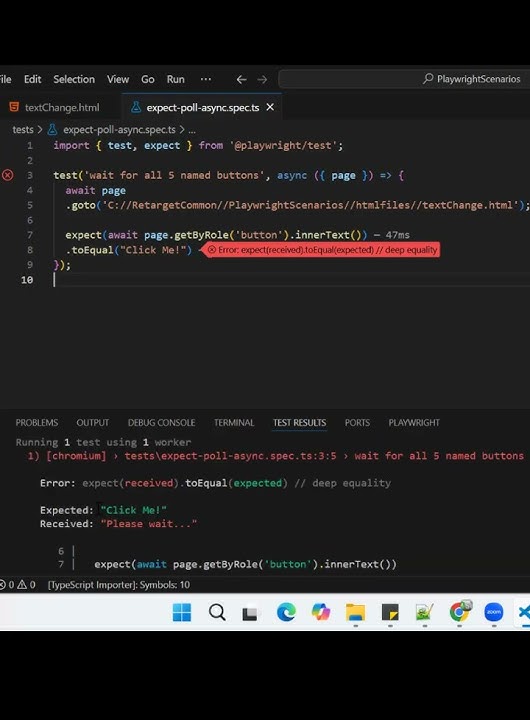Select the tests breadcrumb folder
Viewport: 530px width, 720px height.
[23, 130]
